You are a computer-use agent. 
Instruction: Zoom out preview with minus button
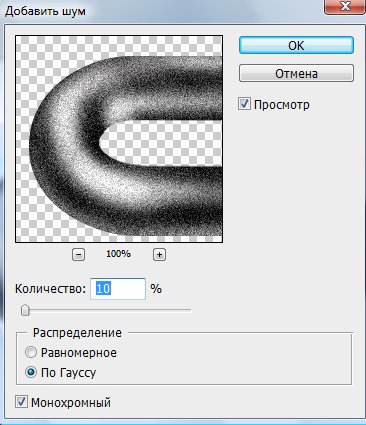(78, 255)
